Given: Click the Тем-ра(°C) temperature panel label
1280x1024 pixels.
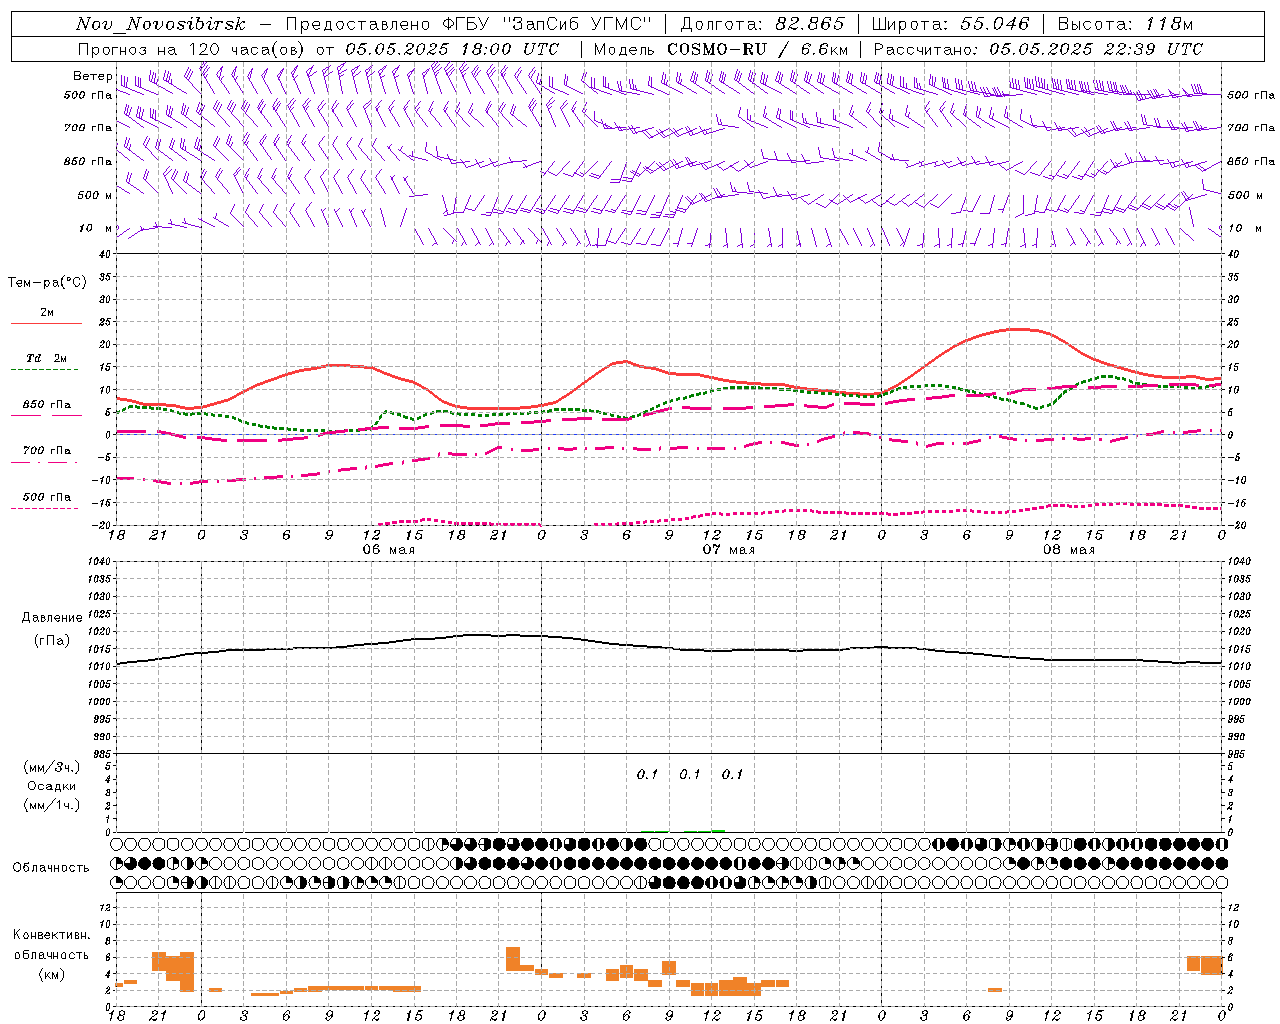Looking at the screenshot, I should click(47, 282).
